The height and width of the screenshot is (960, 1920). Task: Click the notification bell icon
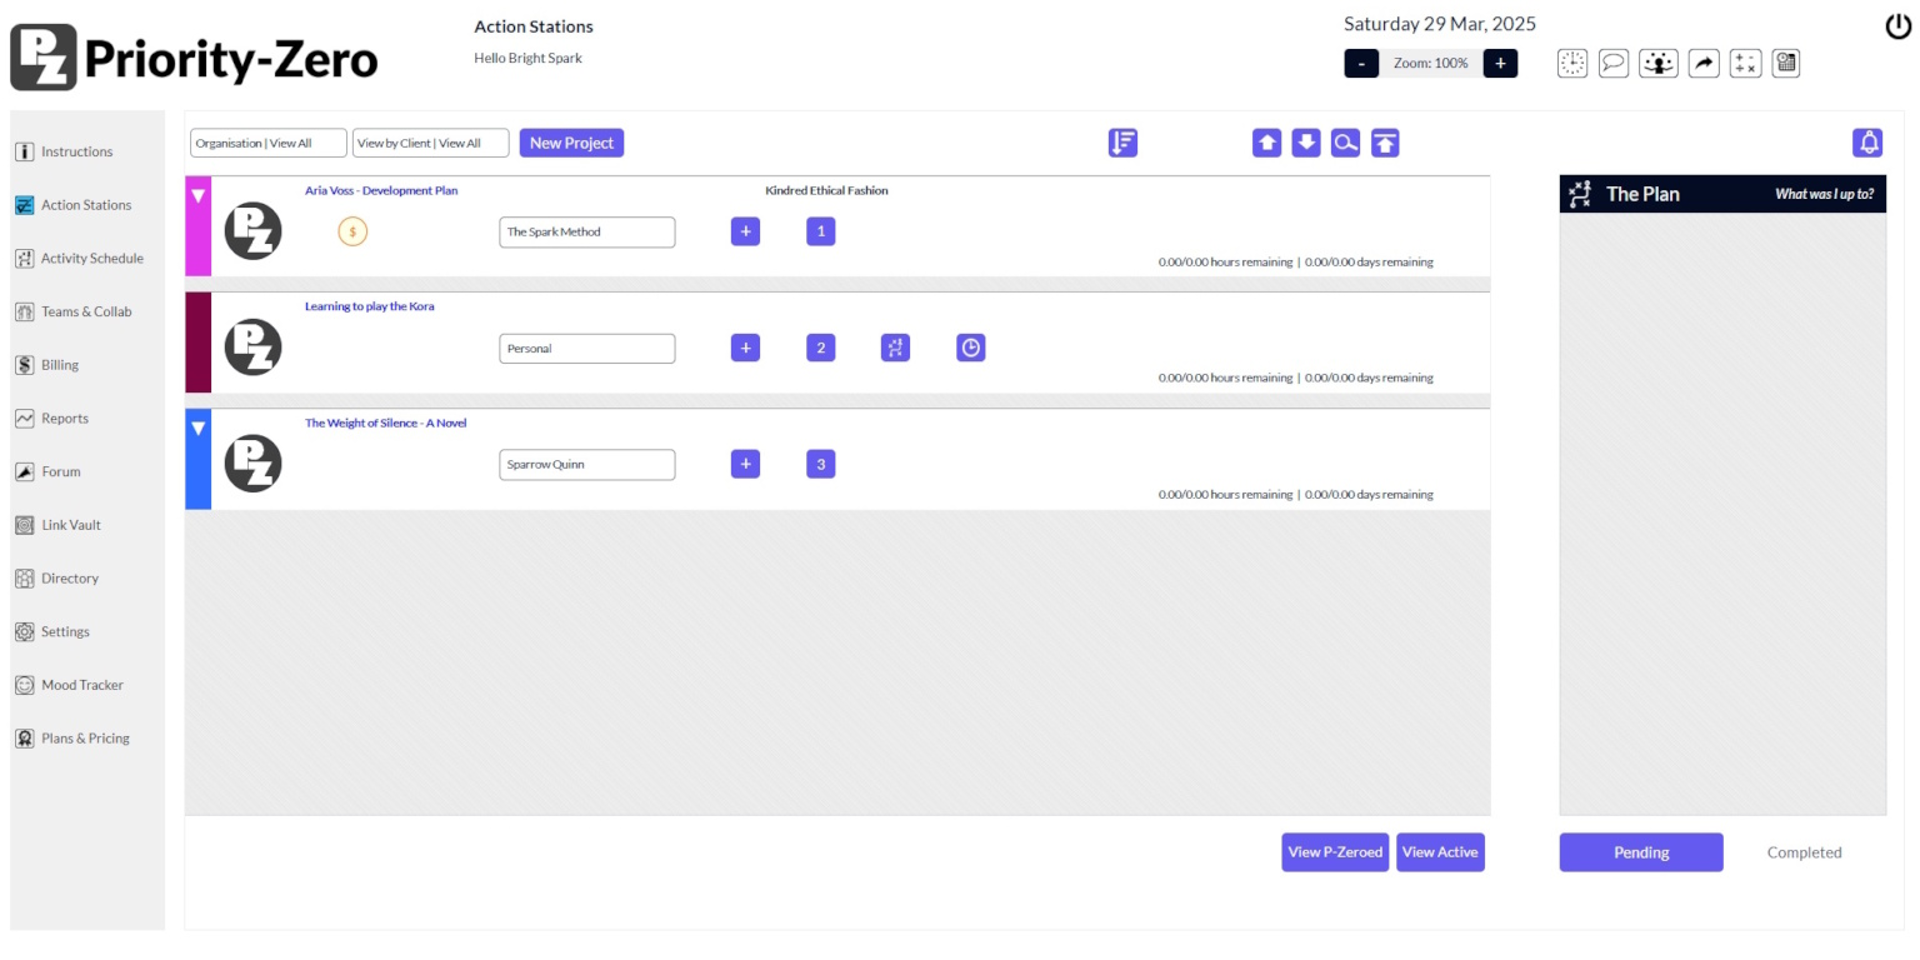1867,143
